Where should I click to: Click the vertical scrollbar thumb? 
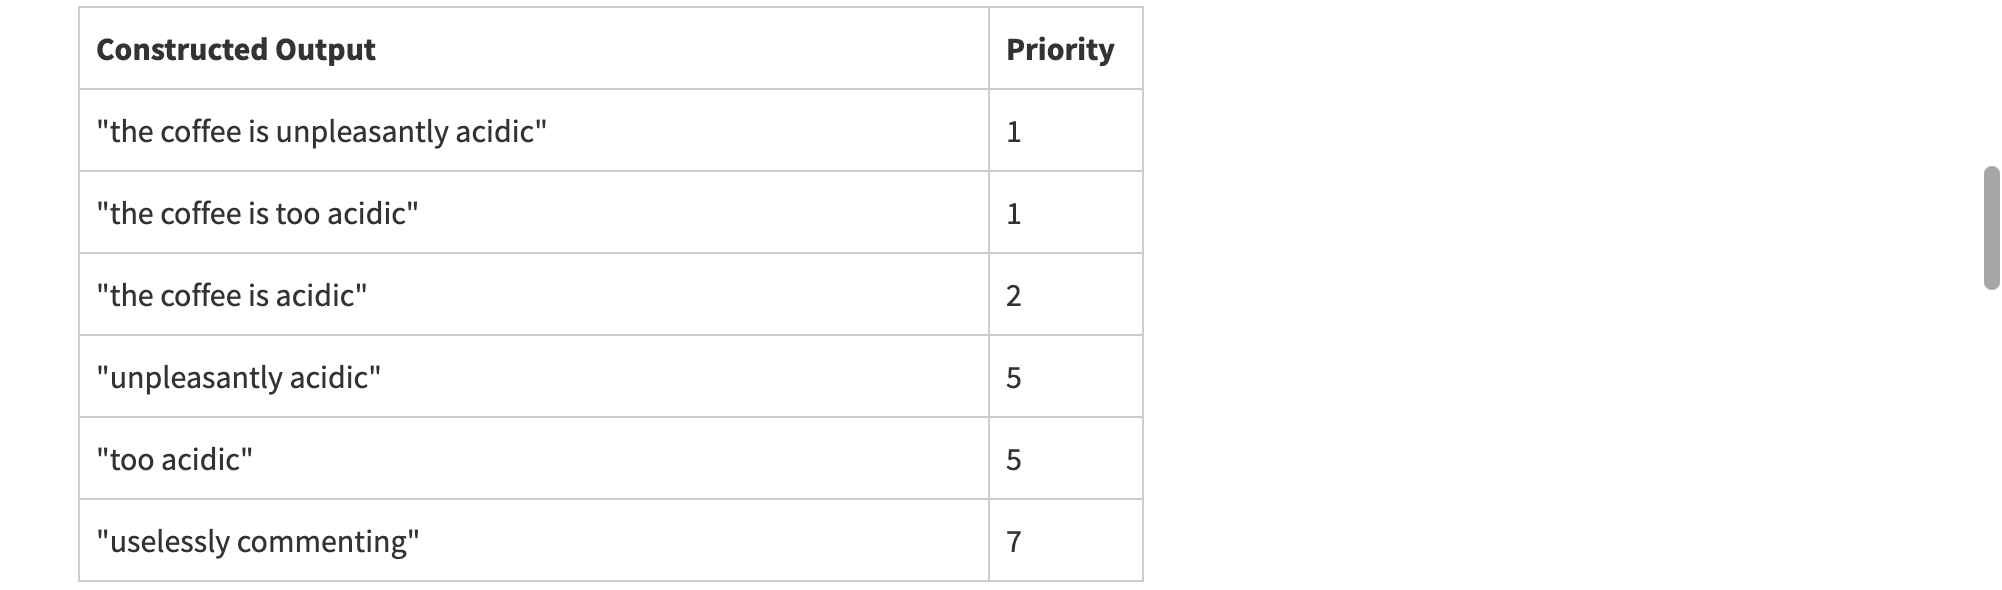[x=1991, y=228]
